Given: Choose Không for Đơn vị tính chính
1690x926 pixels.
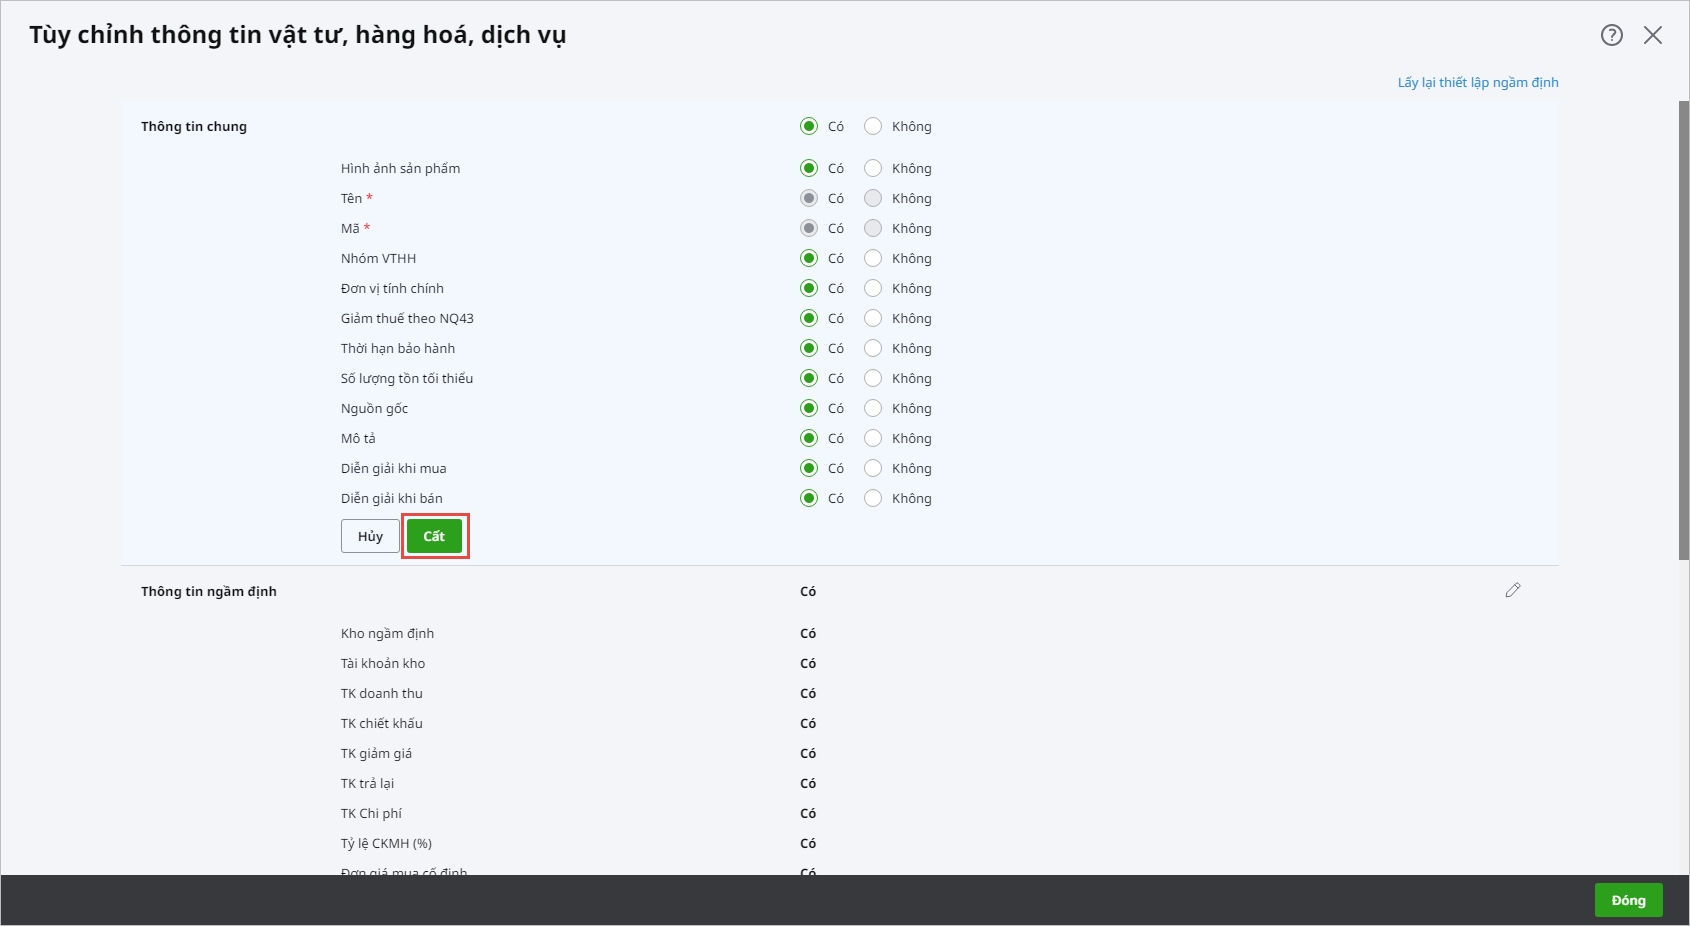Looking at the screenshot, I should click(873, 288).
